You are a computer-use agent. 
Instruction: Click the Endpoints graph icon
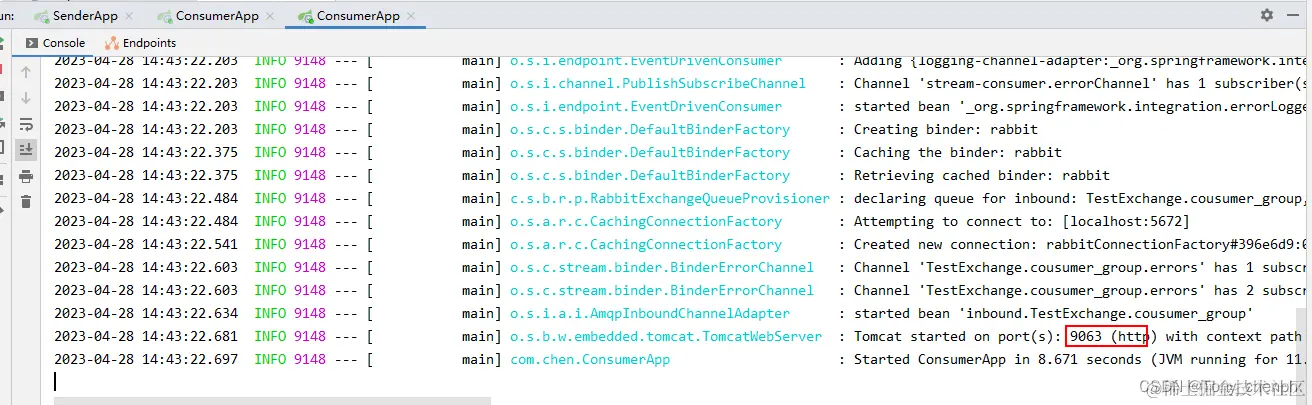pos(112,43)
